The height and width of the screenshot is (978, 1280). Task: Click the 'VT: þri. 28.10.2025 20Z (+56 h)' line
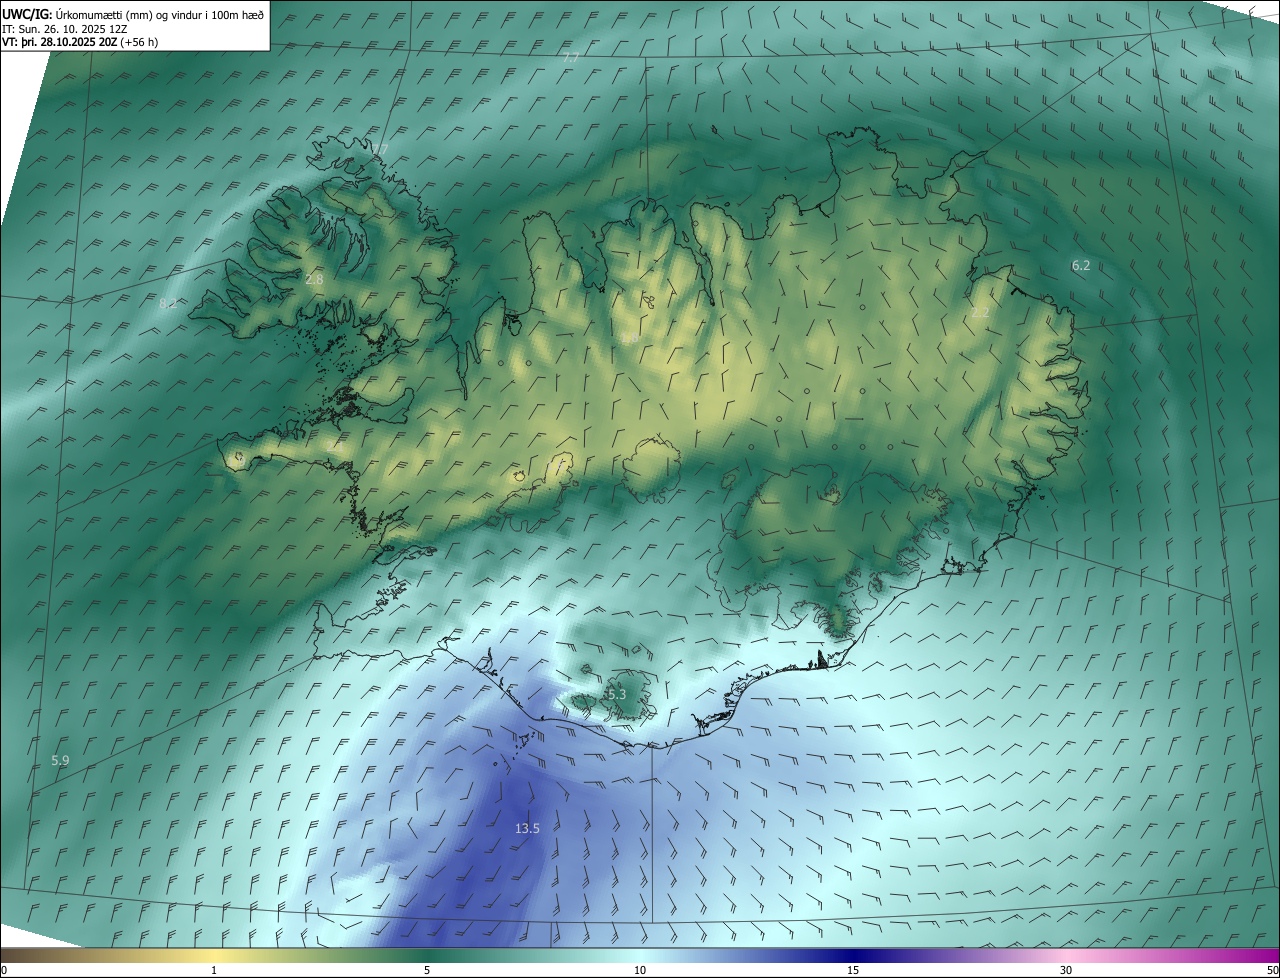coord(80,42)
